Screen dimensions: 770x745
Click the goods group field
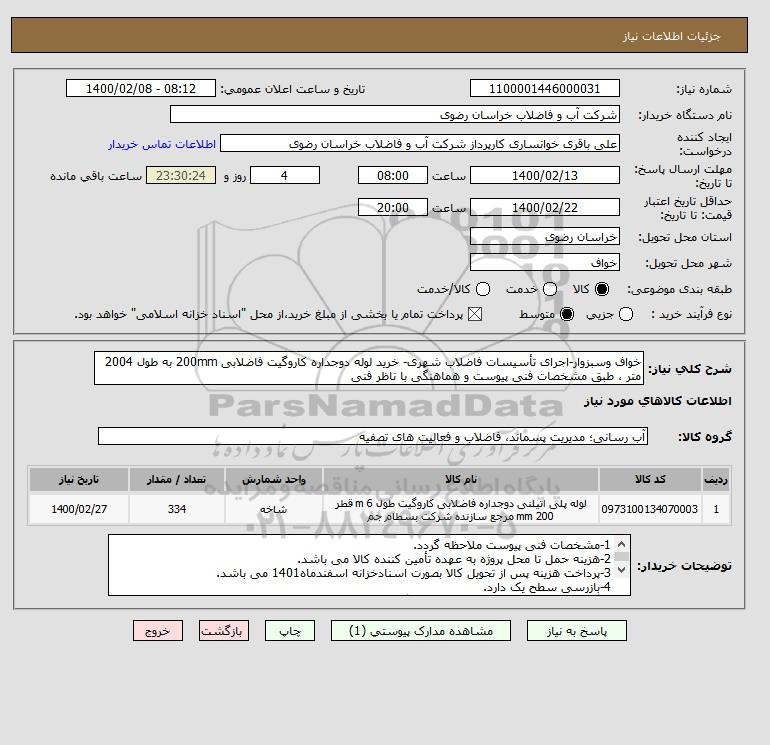pos(373,436)
